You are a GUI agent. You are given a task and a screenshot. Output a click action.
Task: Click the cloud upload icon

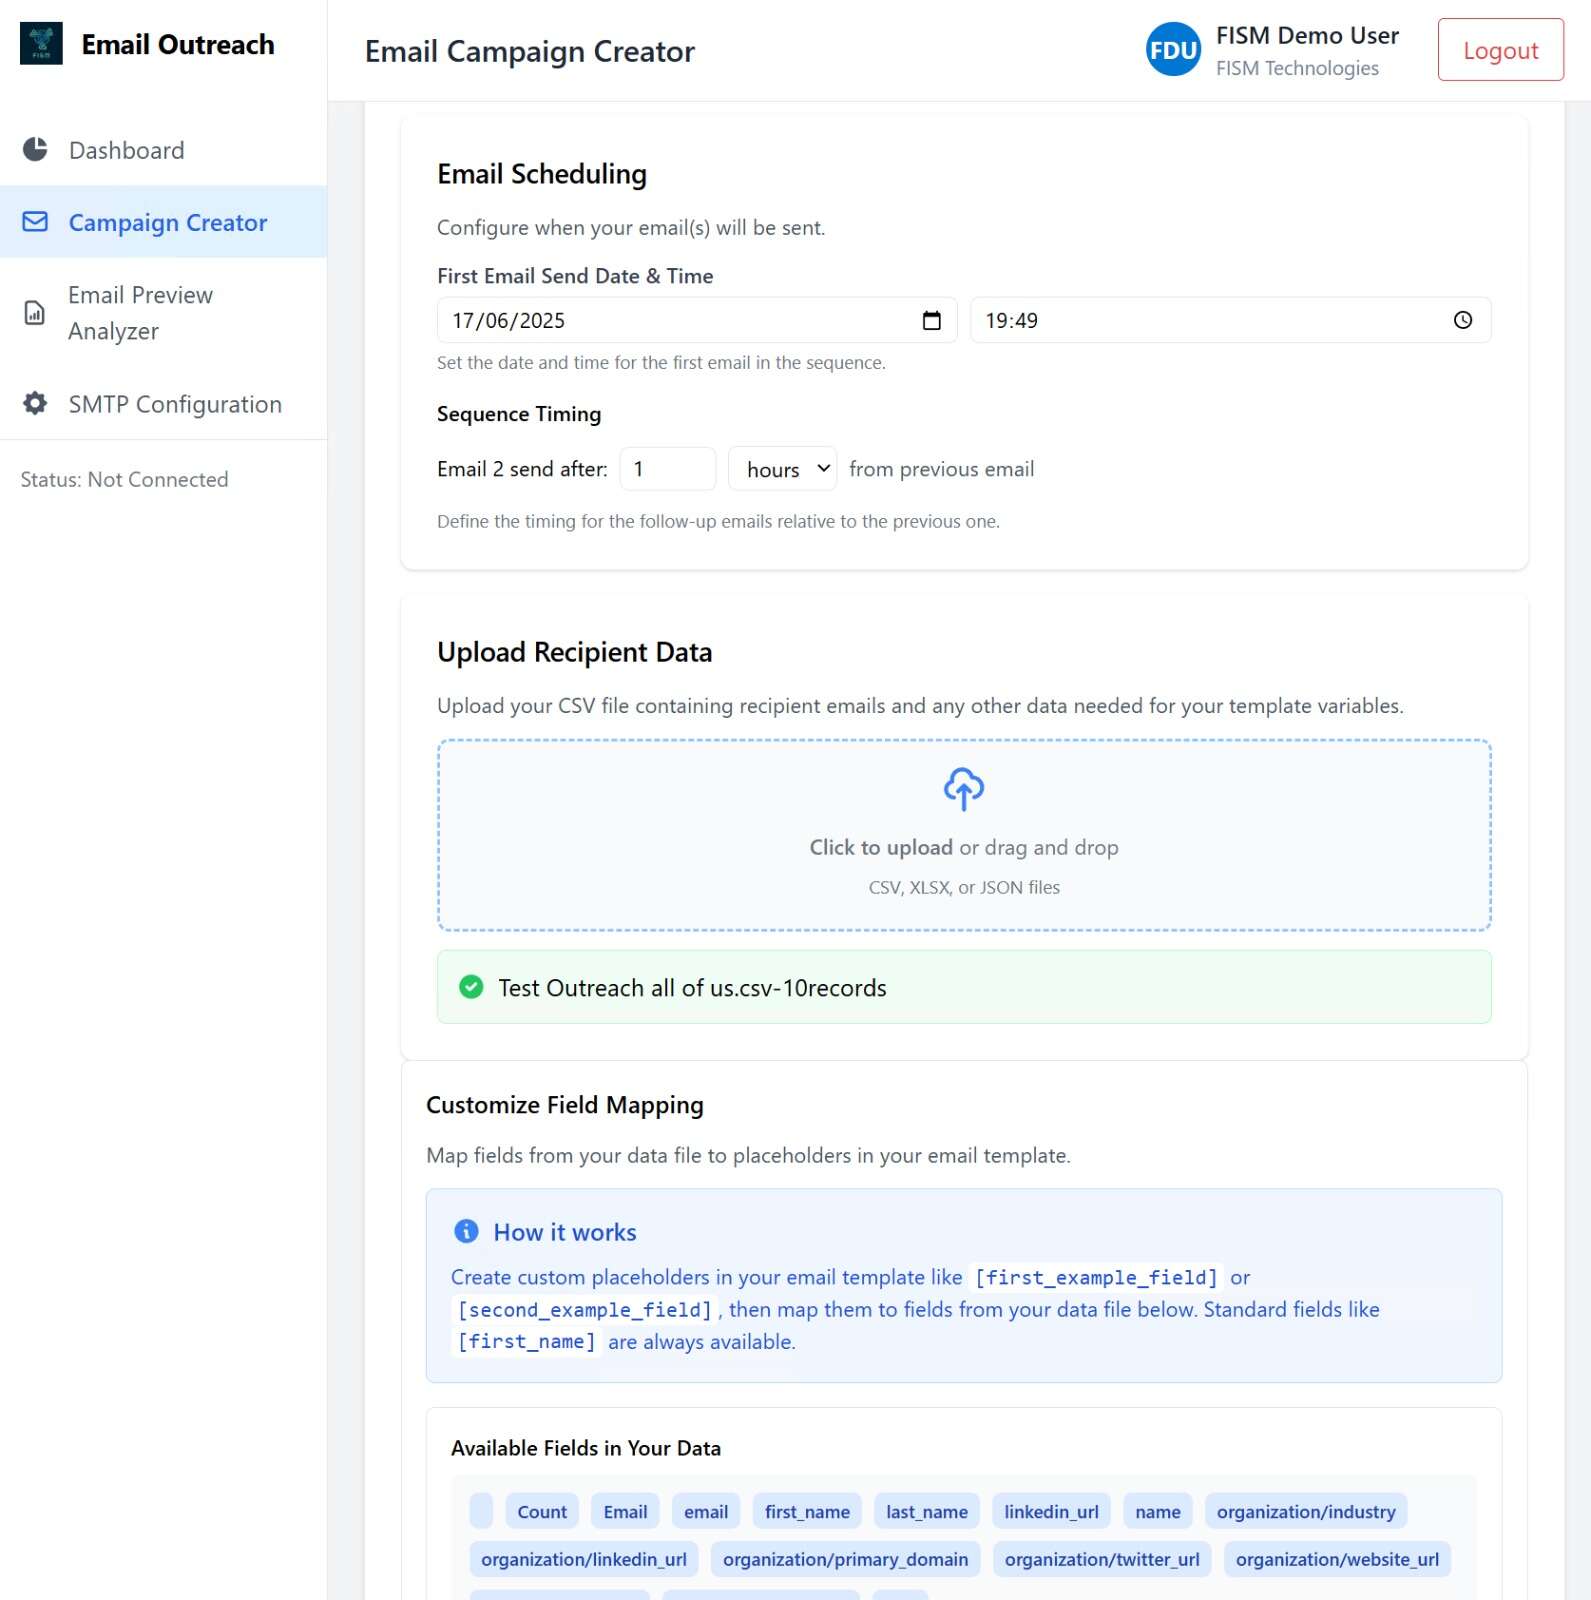tap(963, 789)
